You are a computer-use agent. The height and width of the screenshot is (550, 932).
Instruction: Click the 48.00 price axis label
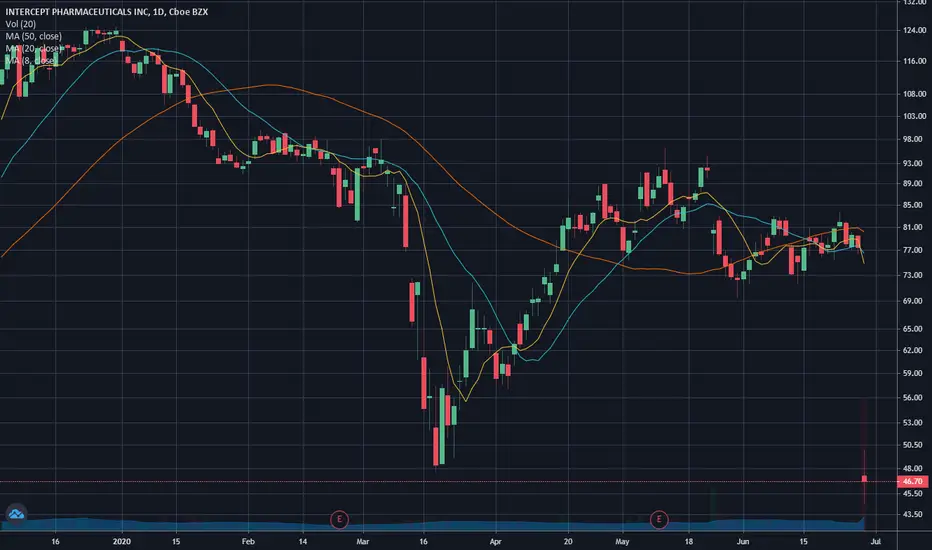point(912,469)
